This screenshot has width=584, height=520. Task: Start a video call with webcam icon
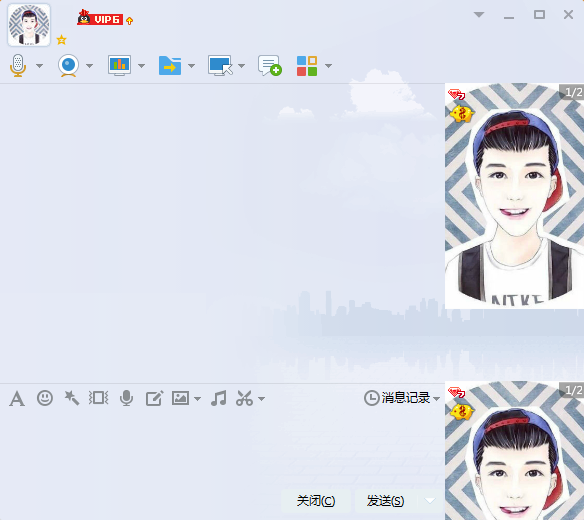[x=69, y=66]
